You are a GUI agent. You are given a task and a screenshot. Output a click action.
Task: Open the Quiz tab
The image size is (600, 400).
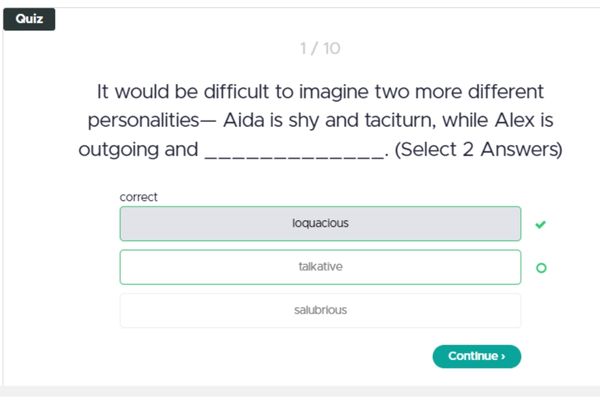29,19
